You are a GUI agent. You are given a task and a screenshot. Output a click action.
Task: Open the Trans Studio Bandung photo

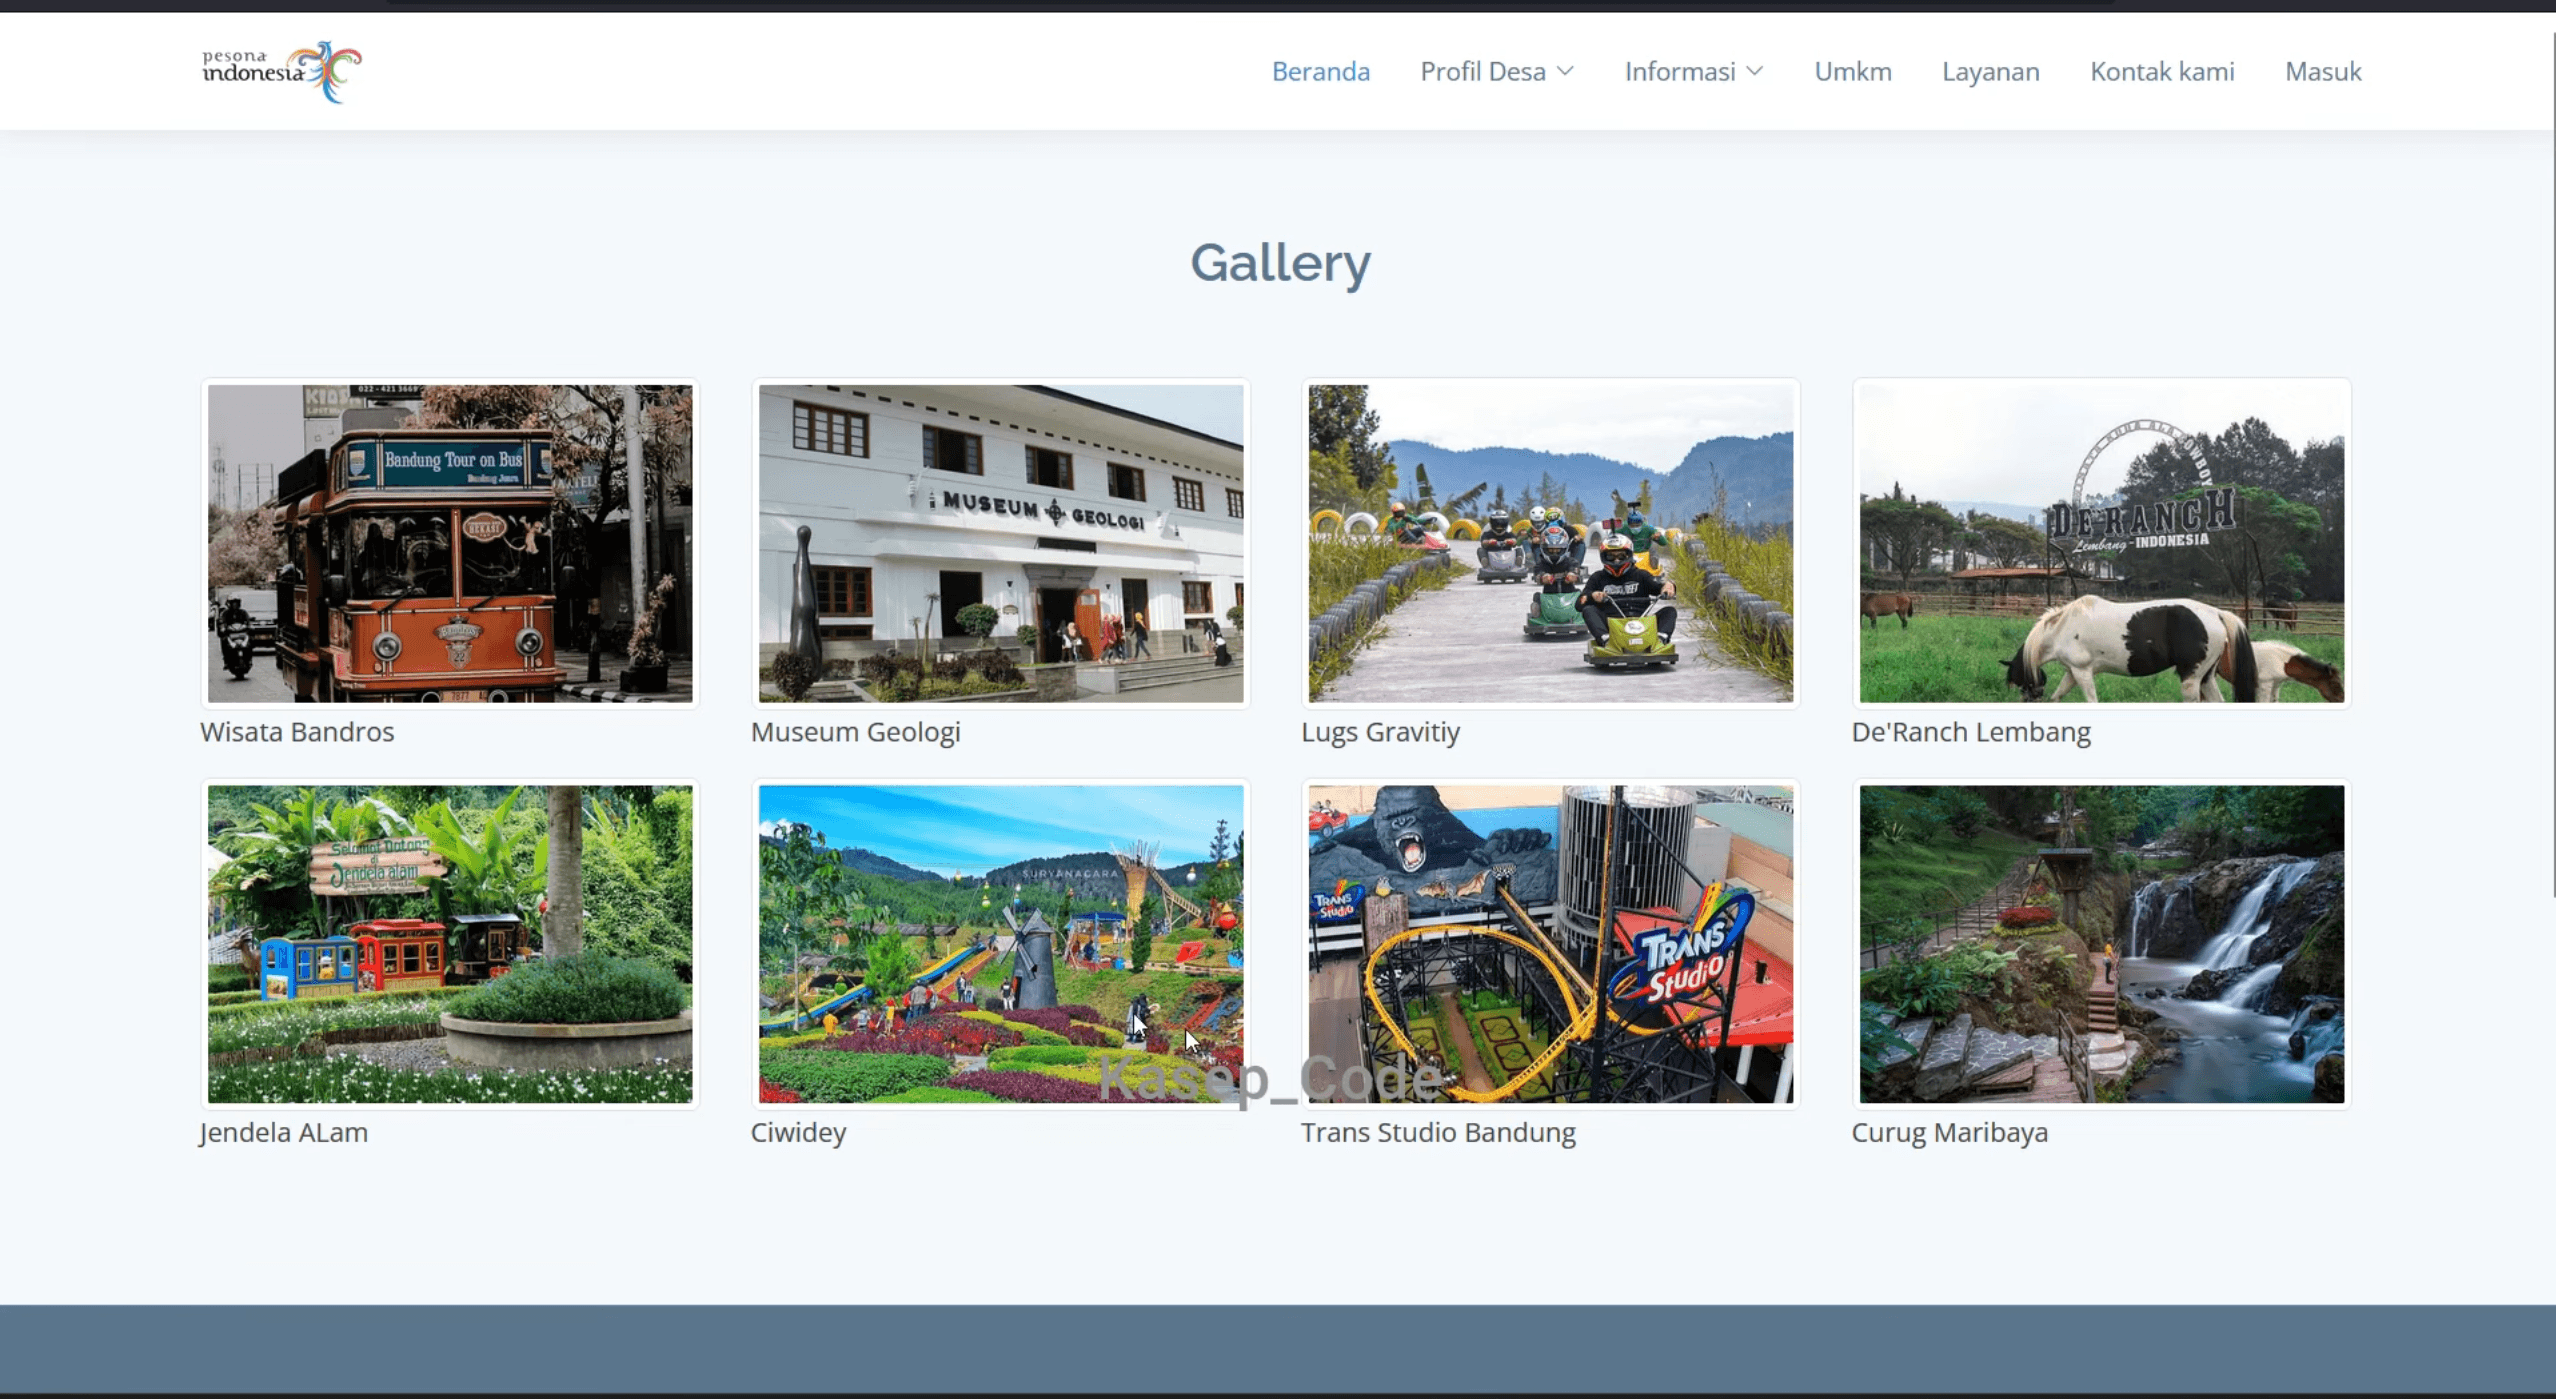tap(1551, 944)
